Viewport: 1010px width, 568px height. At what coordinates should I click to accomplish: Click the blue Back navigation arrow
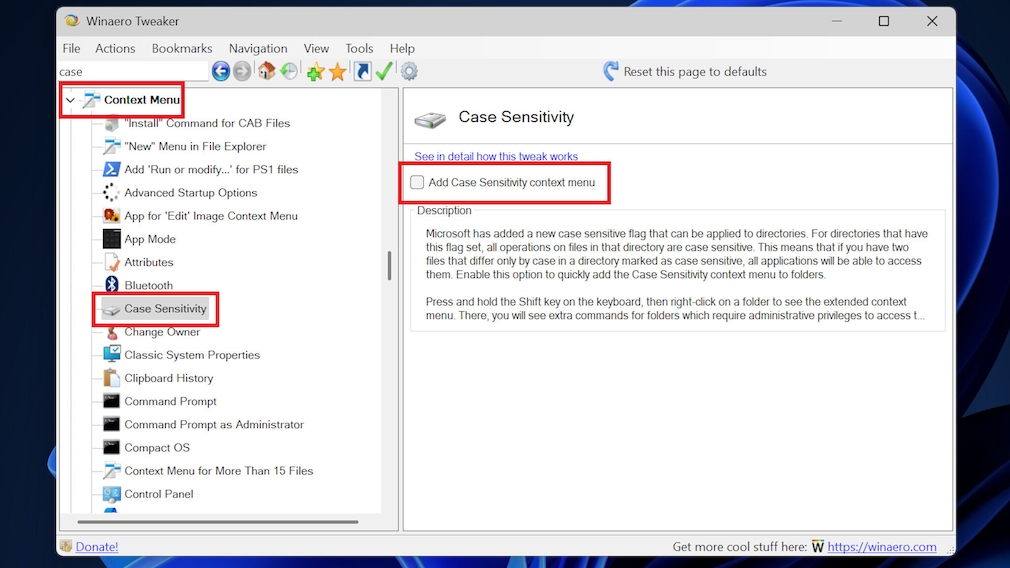pyautogui.click(x=220, y=71)
